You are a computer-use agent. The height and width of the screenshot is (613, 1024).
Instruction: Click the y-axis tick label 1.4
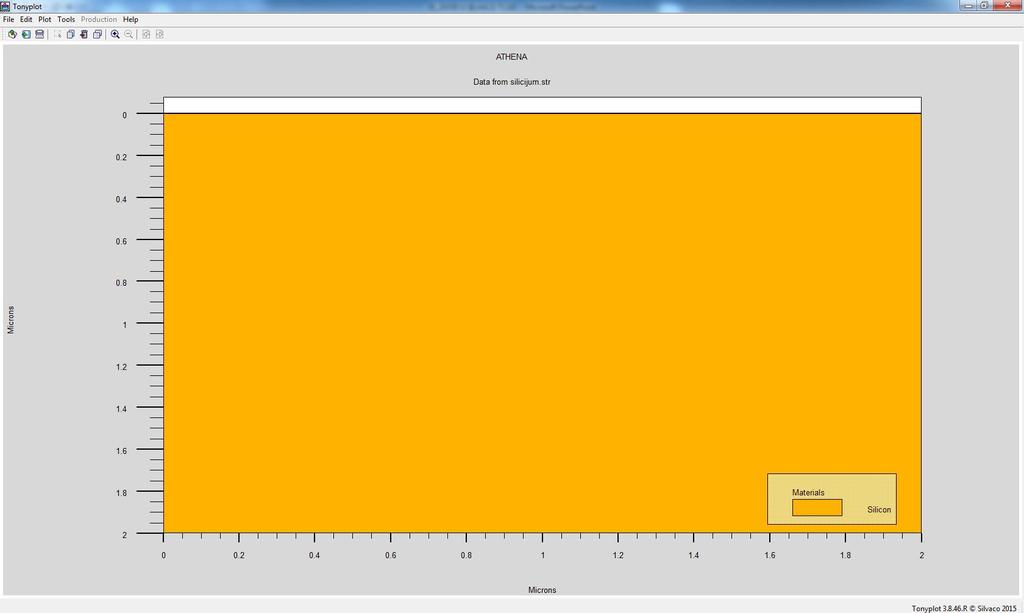point(121,409)
